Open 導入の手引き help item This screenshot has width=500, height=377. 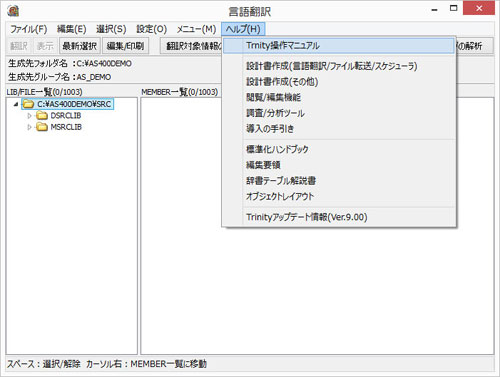tap(339, 129)
